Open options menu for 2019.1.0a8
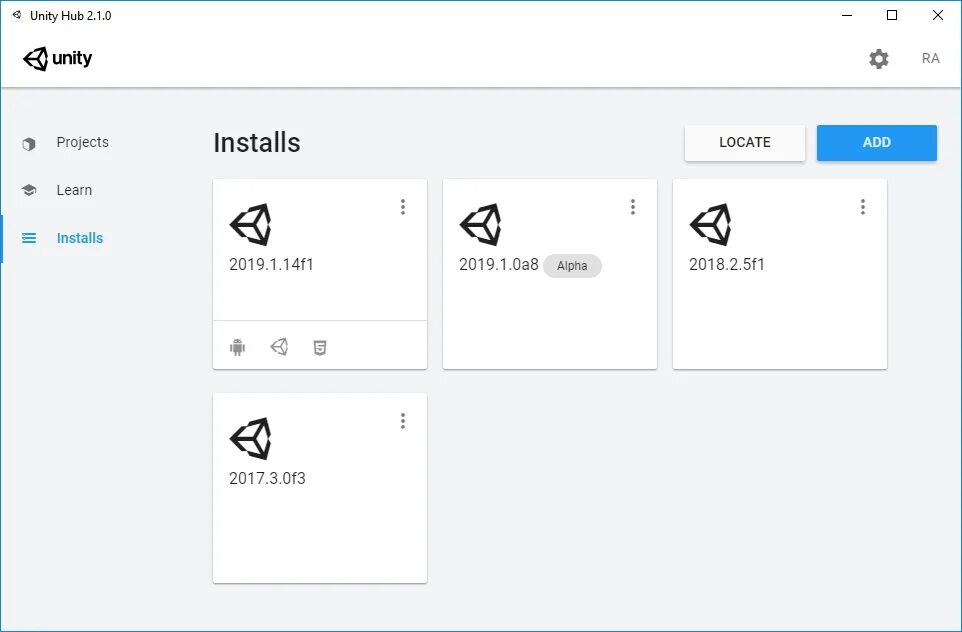Image resolution: width=962 pixels, height=632 pixels. 633,207
